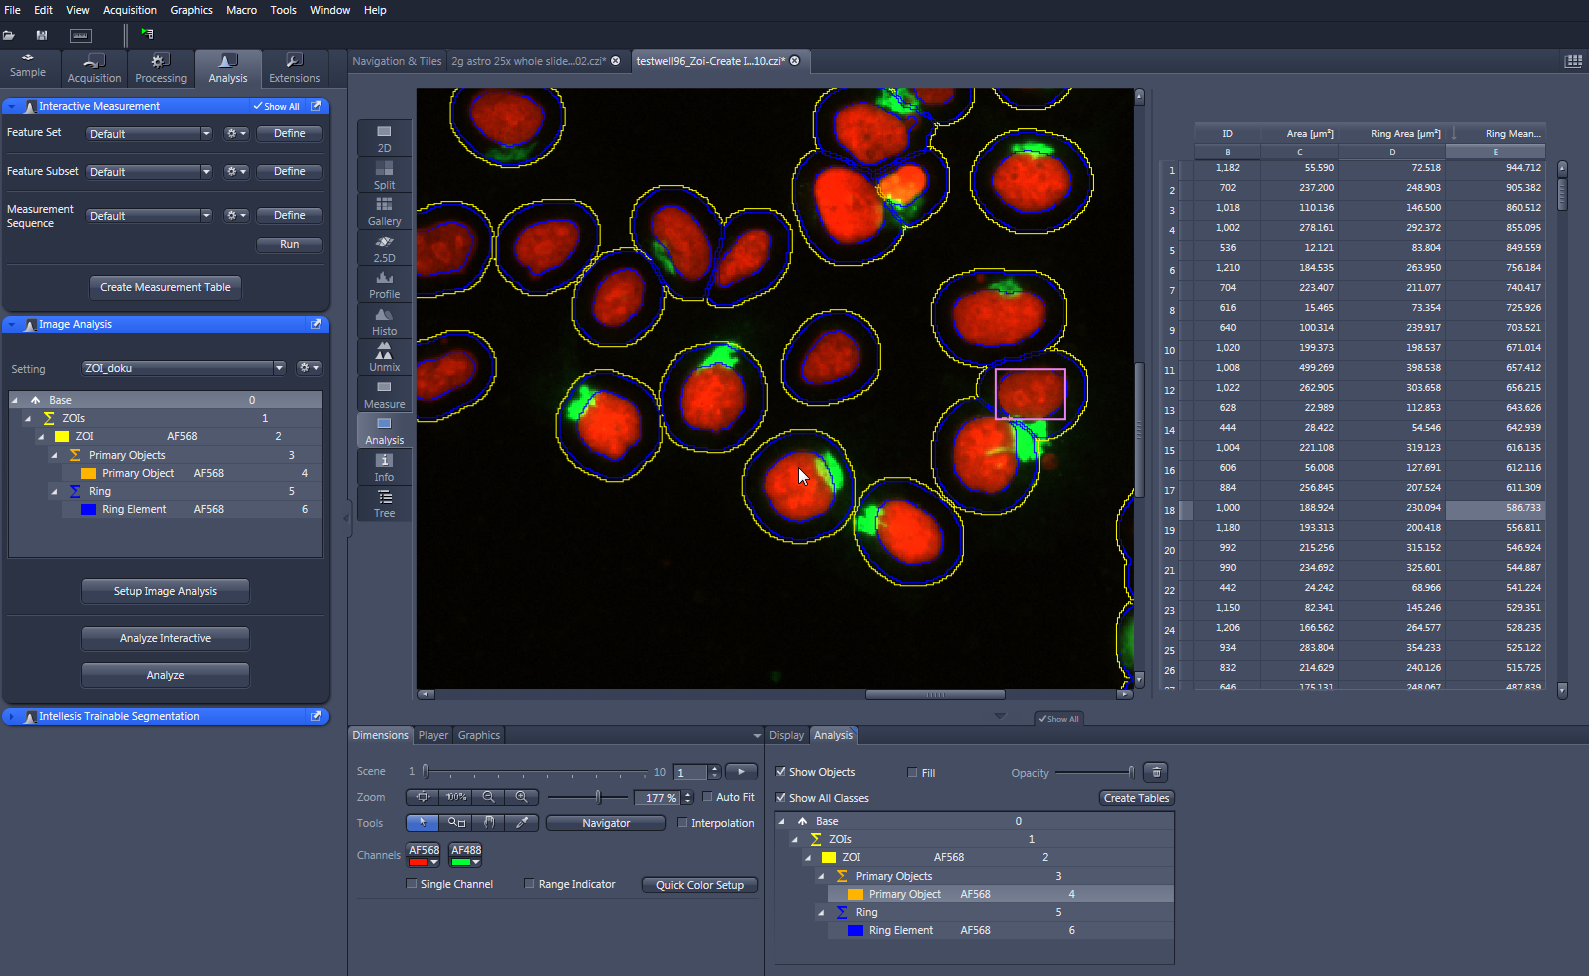
Task: Switch to Gallery view
Action: click(384, 211)
